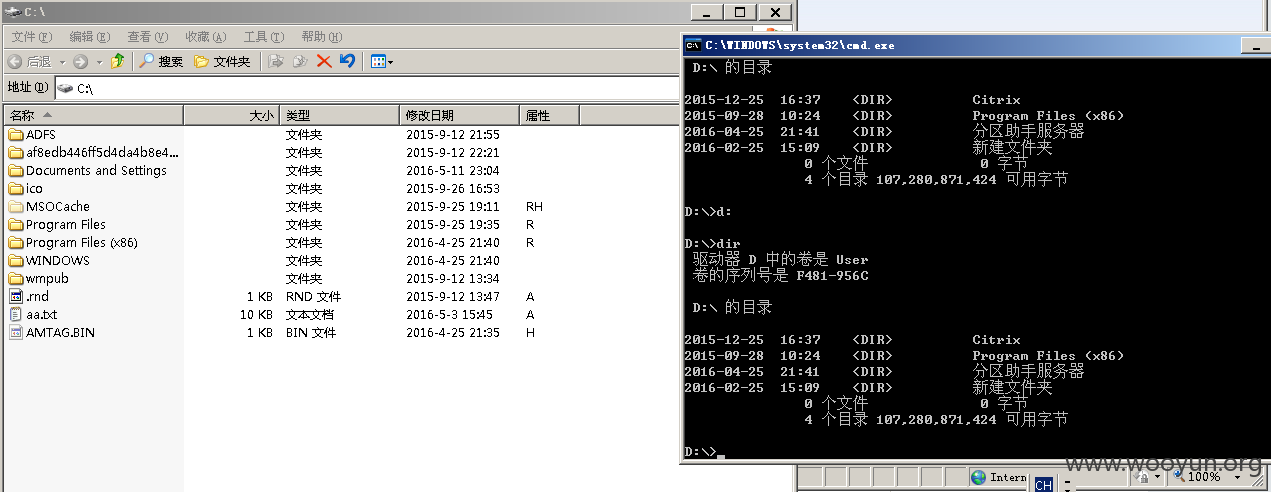Open the Views dropdown button
Viewport: 1271px width, 492px height.
382,61
